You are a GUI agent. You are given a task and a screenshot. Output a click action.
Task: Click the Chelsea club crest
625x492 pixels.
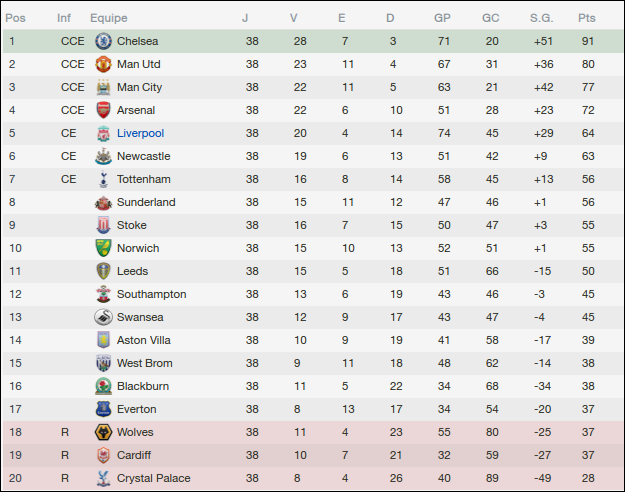pos(102,41)
